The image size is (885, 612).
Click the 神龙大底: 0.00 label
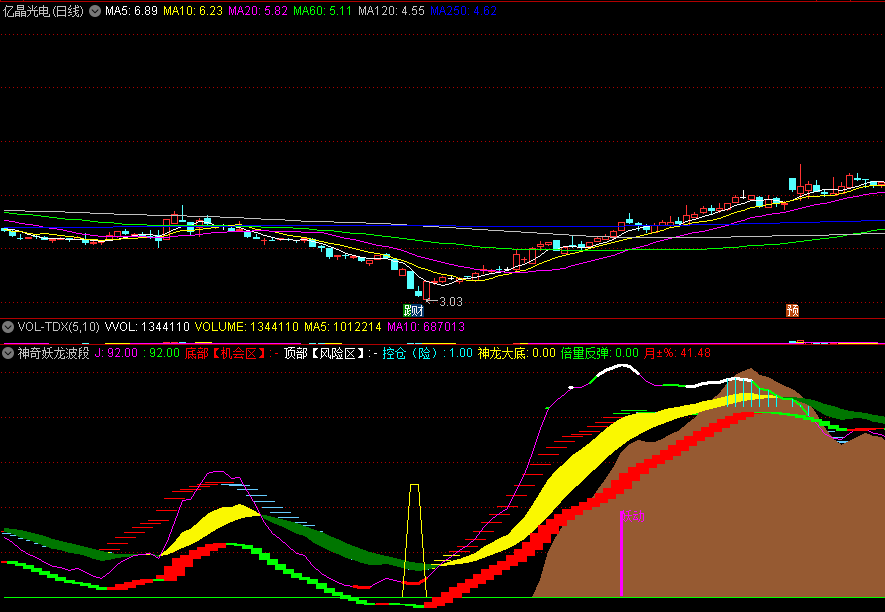pos(516,353)
